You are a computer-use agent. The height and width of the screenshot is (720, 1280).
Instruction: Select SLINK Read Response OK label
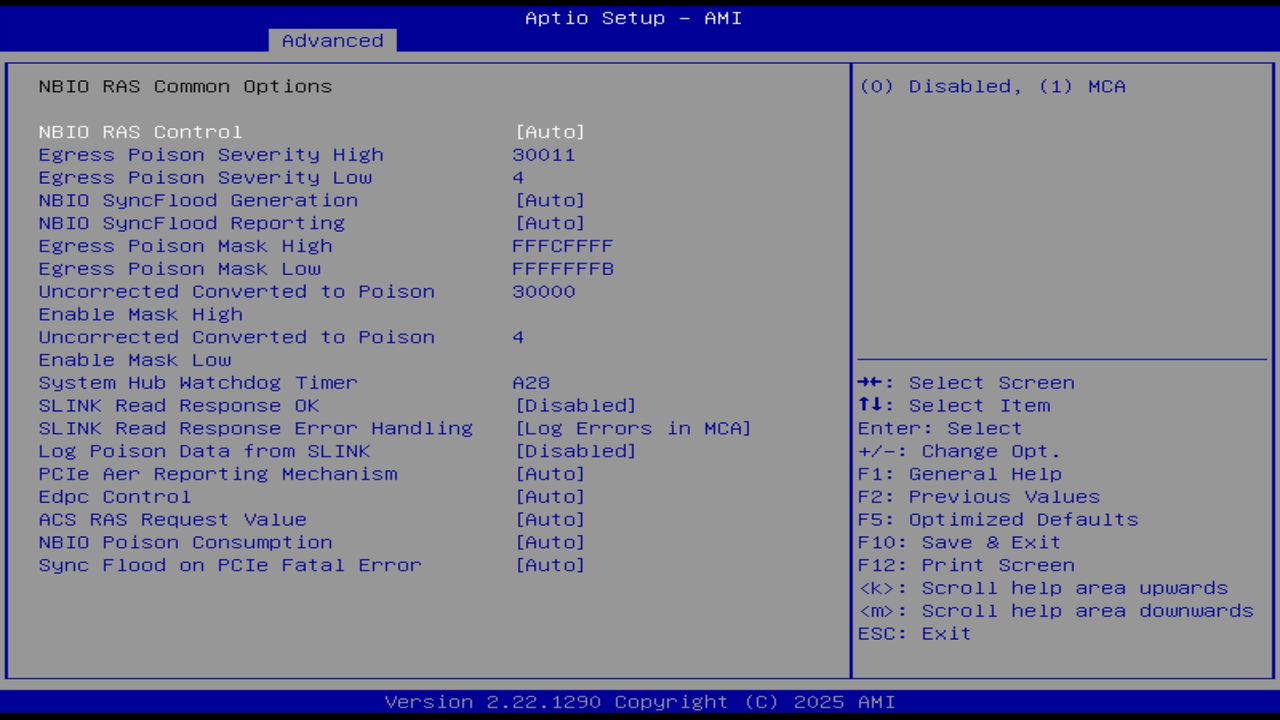(x=179, y=406)
